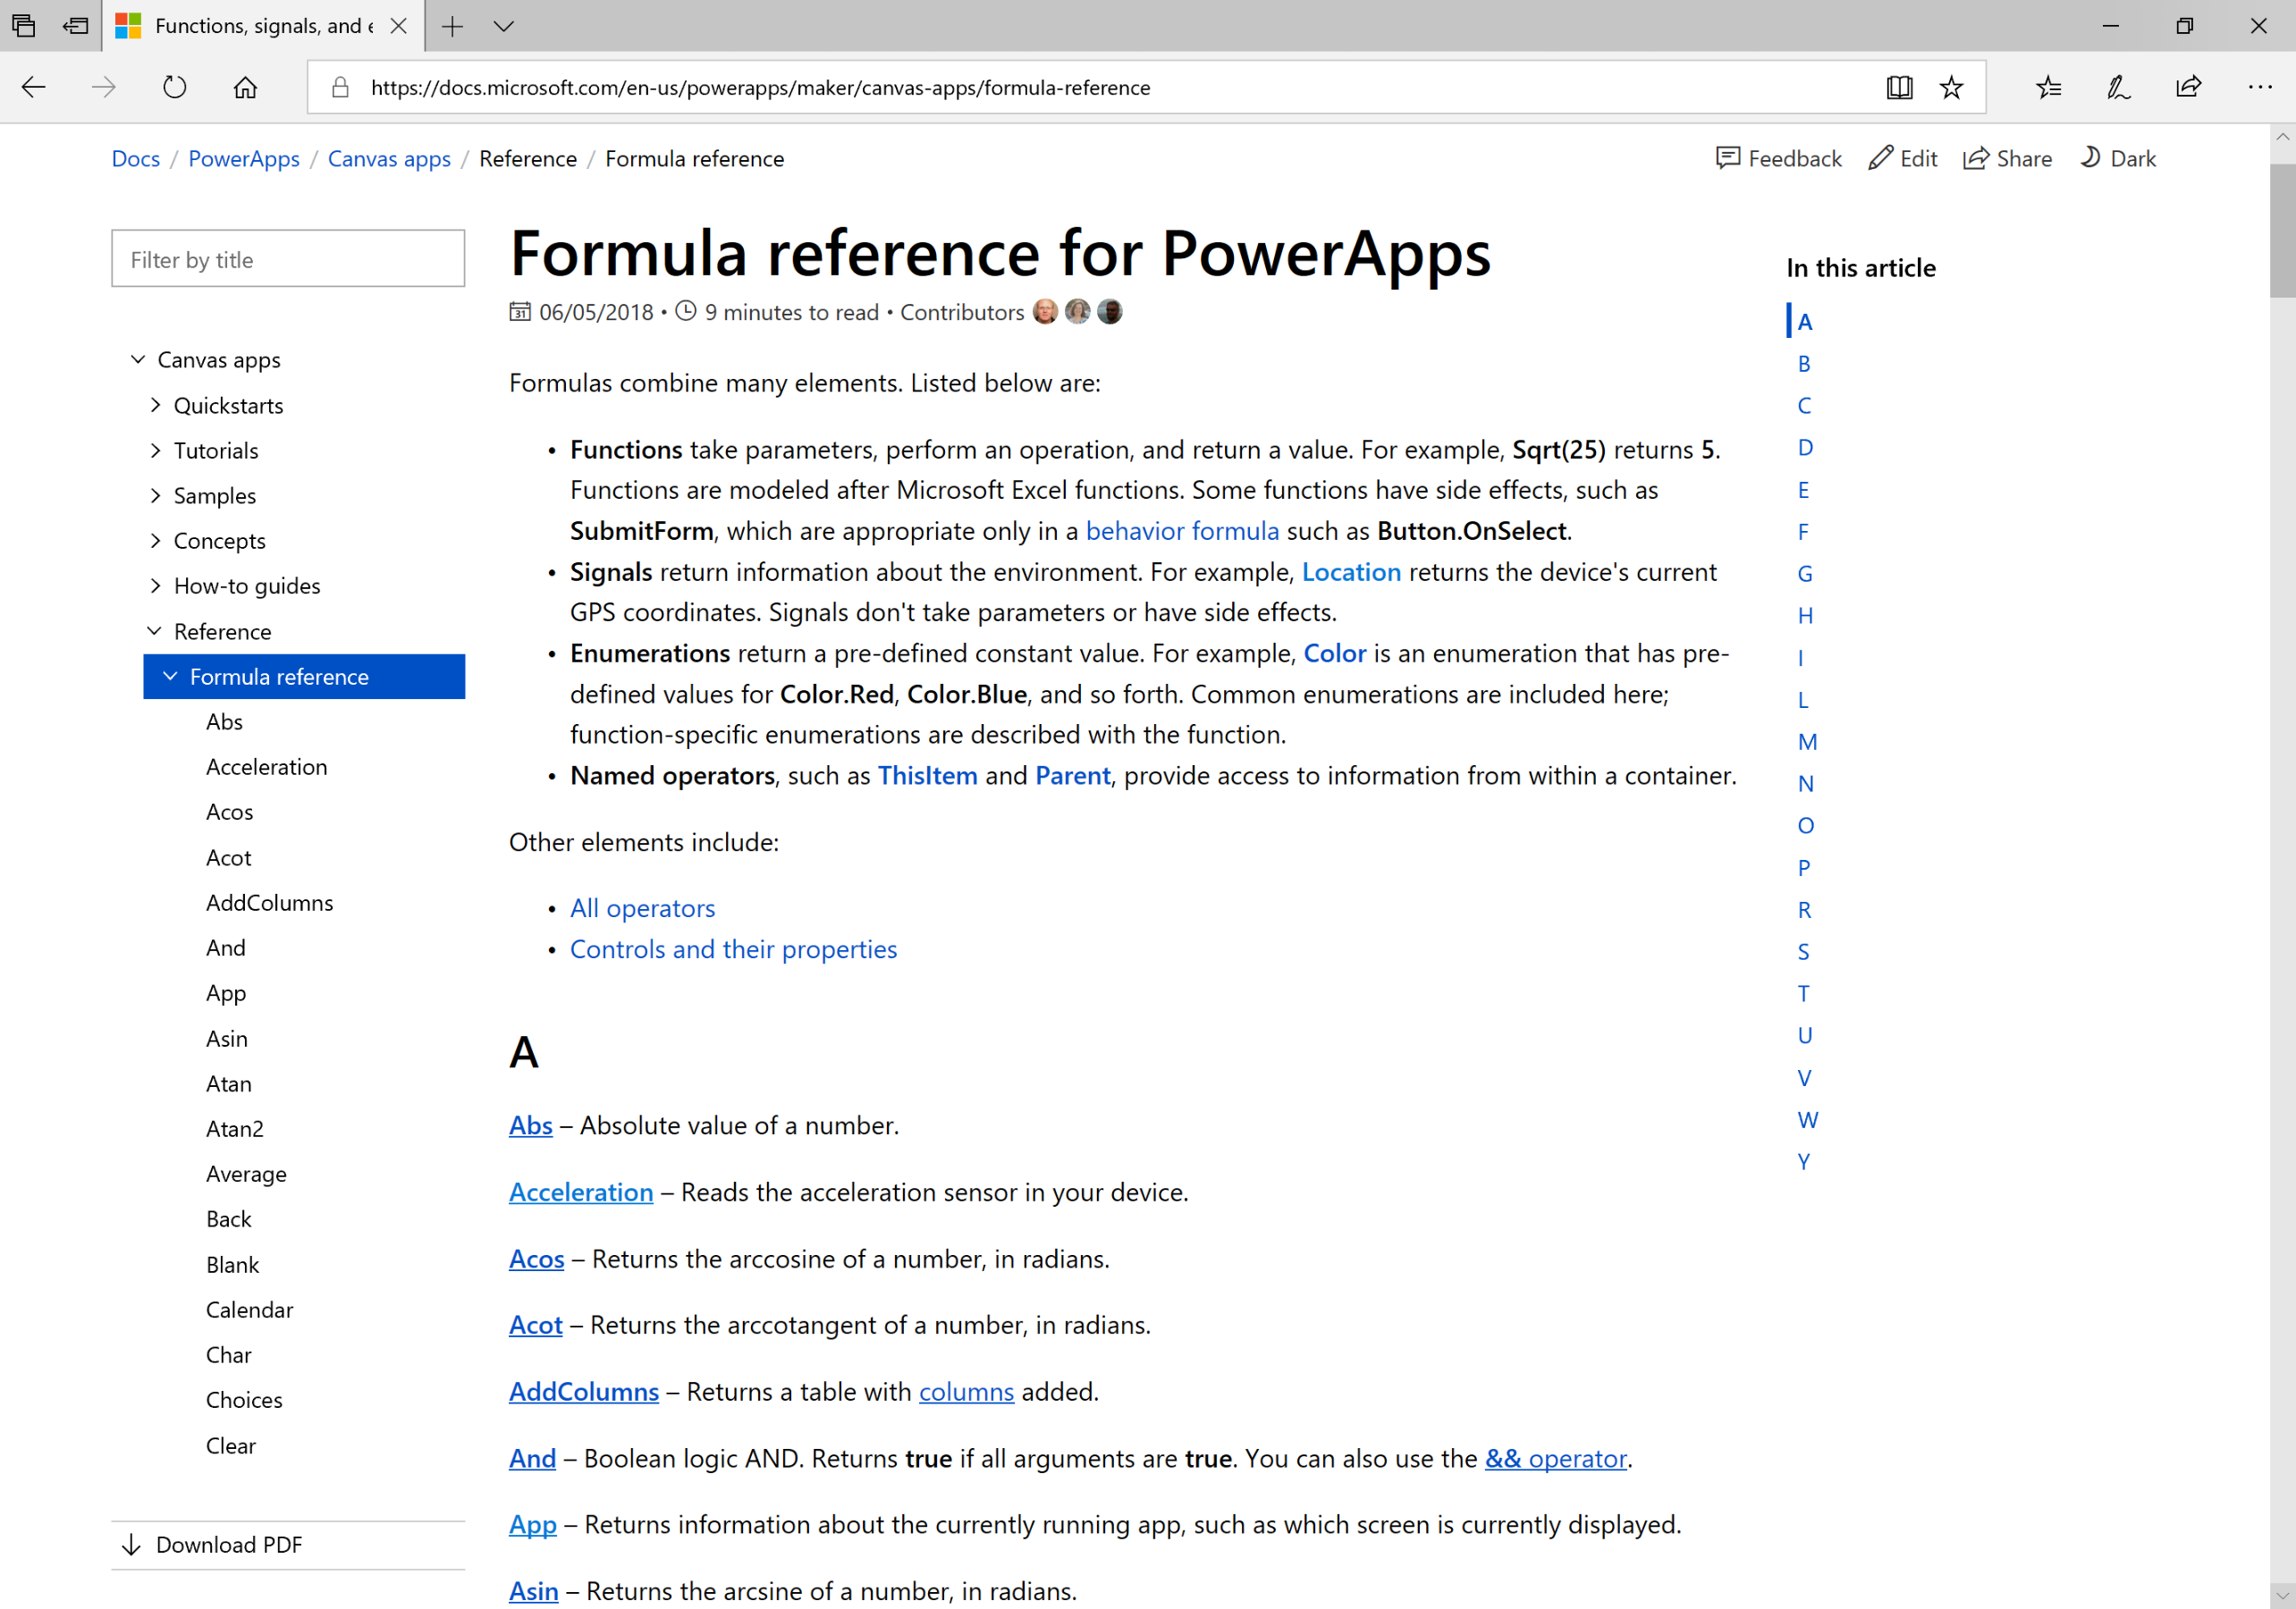Click the page vertical scrollbar thumb
The image size is (2296, 1609).
click(2281, 230)
